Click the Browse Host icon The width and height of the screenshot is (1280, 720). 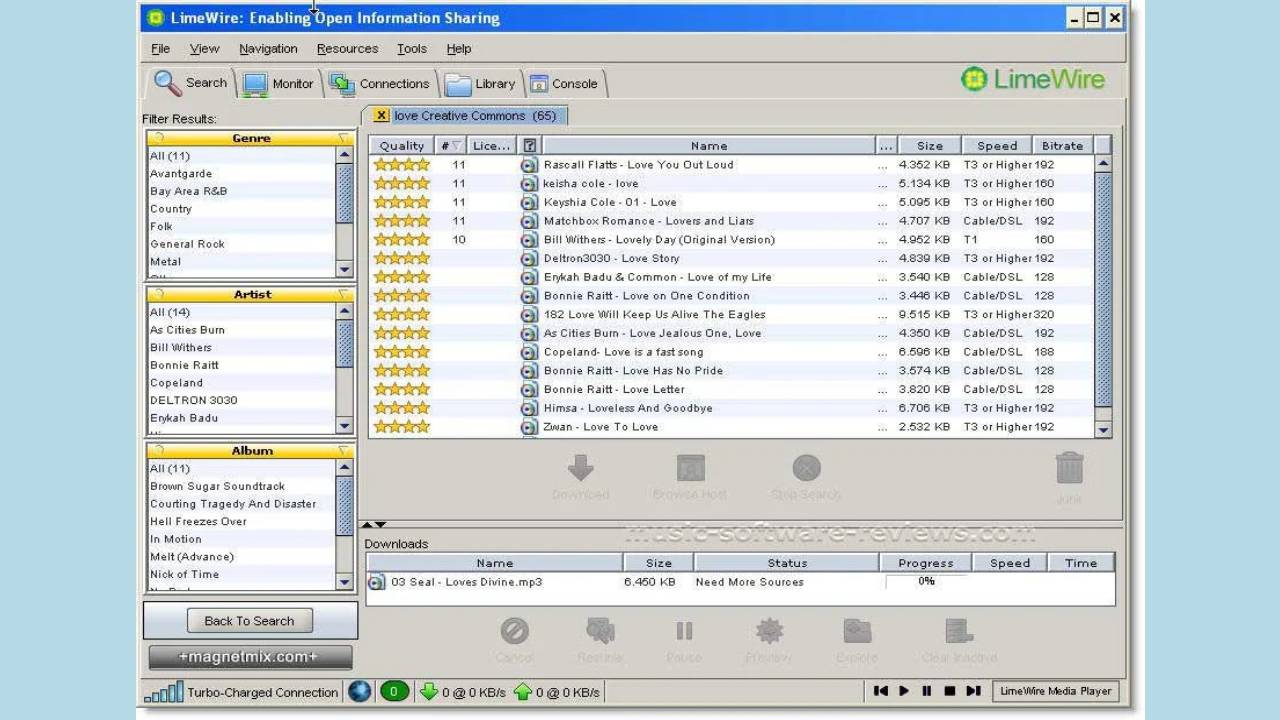[x=690, y=470]
